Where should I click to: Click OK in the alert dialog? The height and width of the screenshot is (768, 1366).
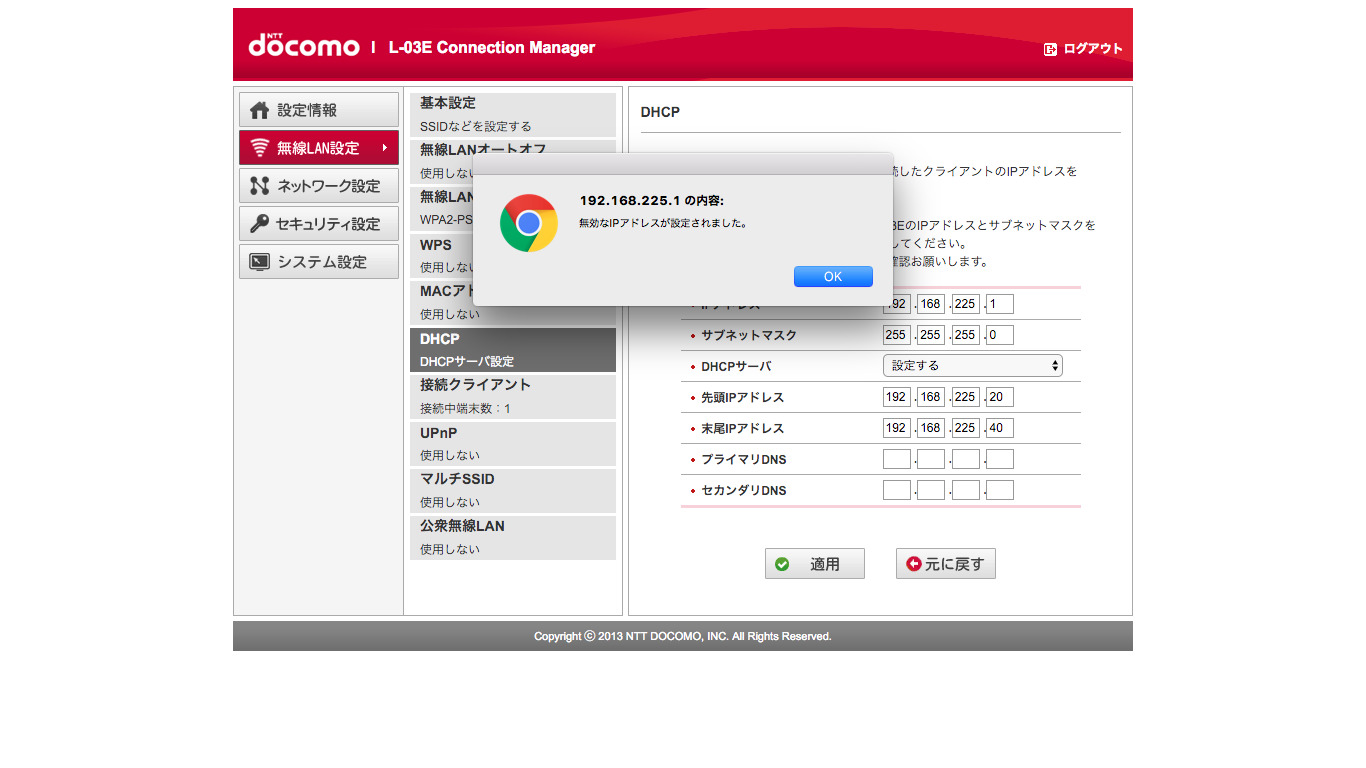point(833,277)
